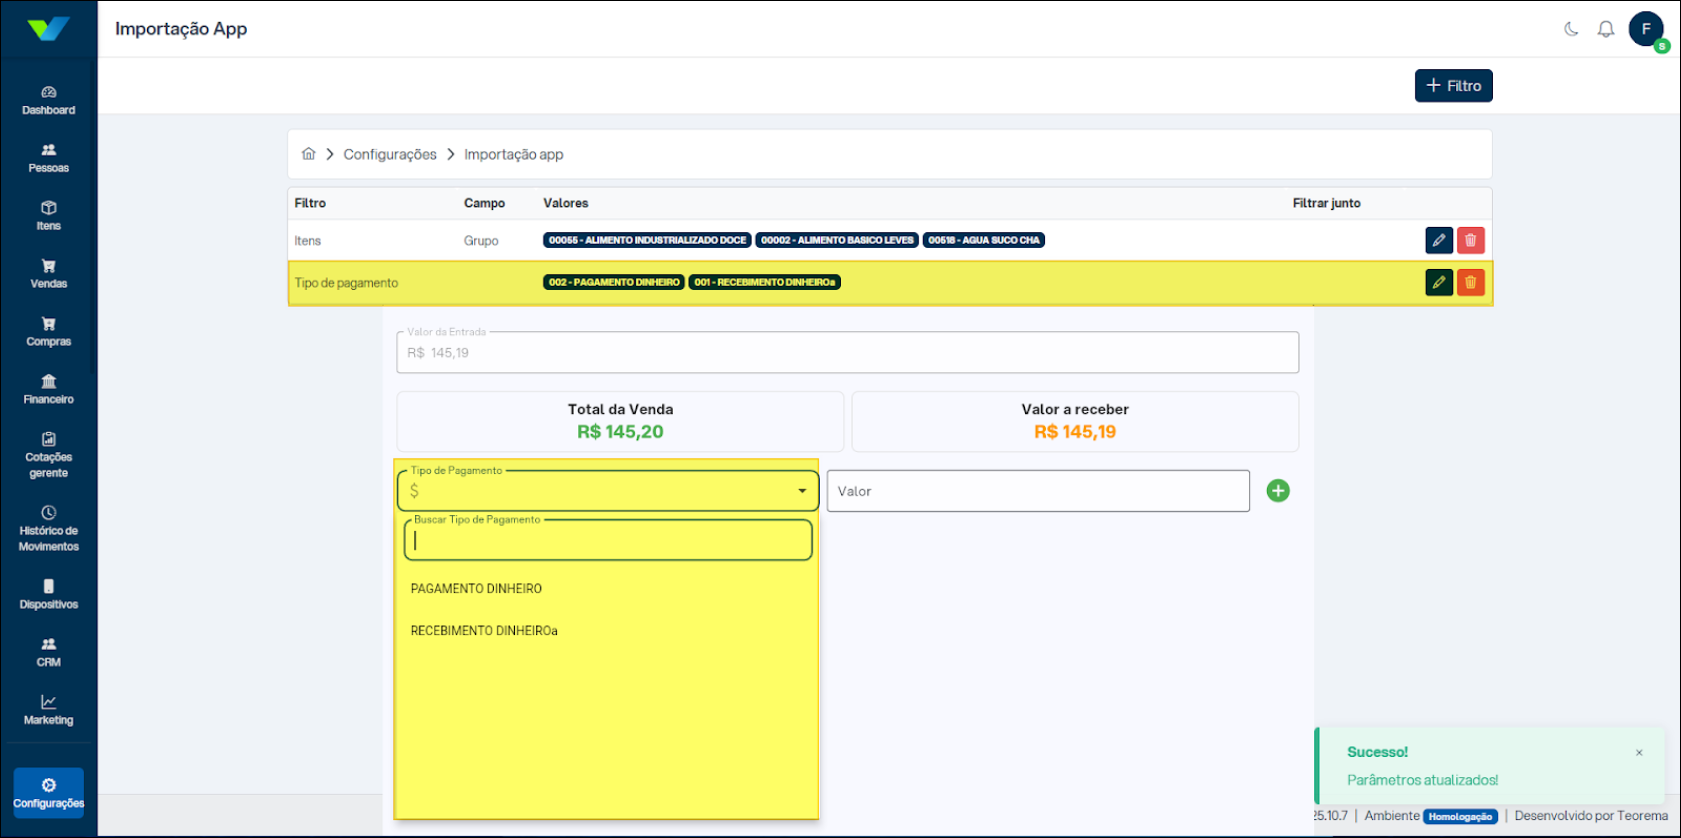Click the home breadcrumb icon
The image size is (1681, 838).
(x=308, y=154)
